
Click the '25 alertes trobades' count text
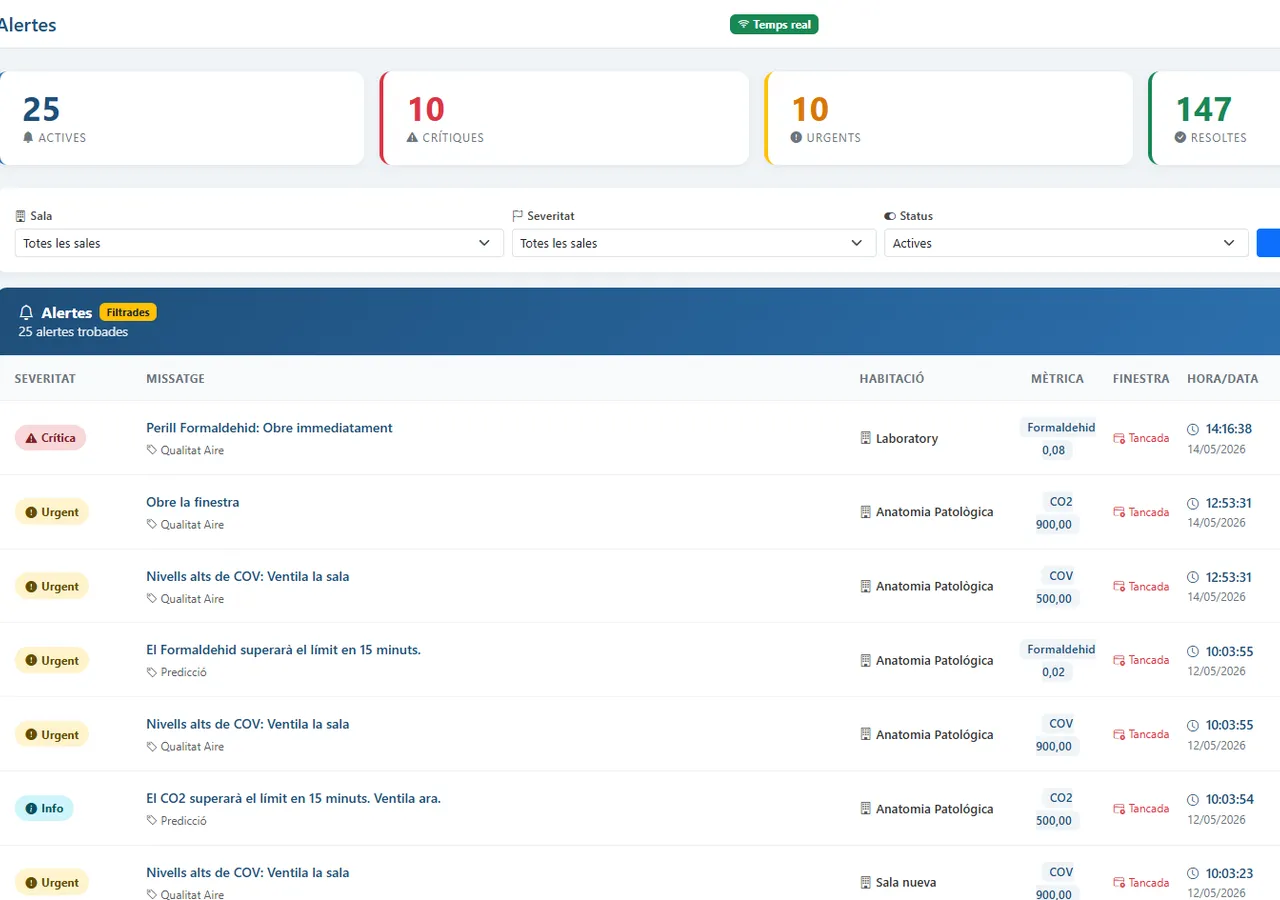click(73, 332)
